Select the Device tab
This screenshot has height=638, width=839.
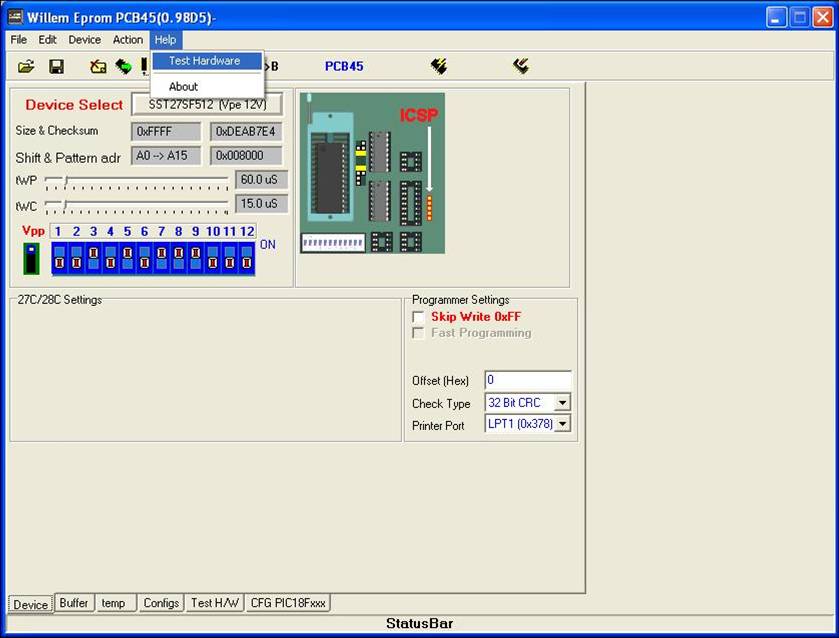pos(30,604)
